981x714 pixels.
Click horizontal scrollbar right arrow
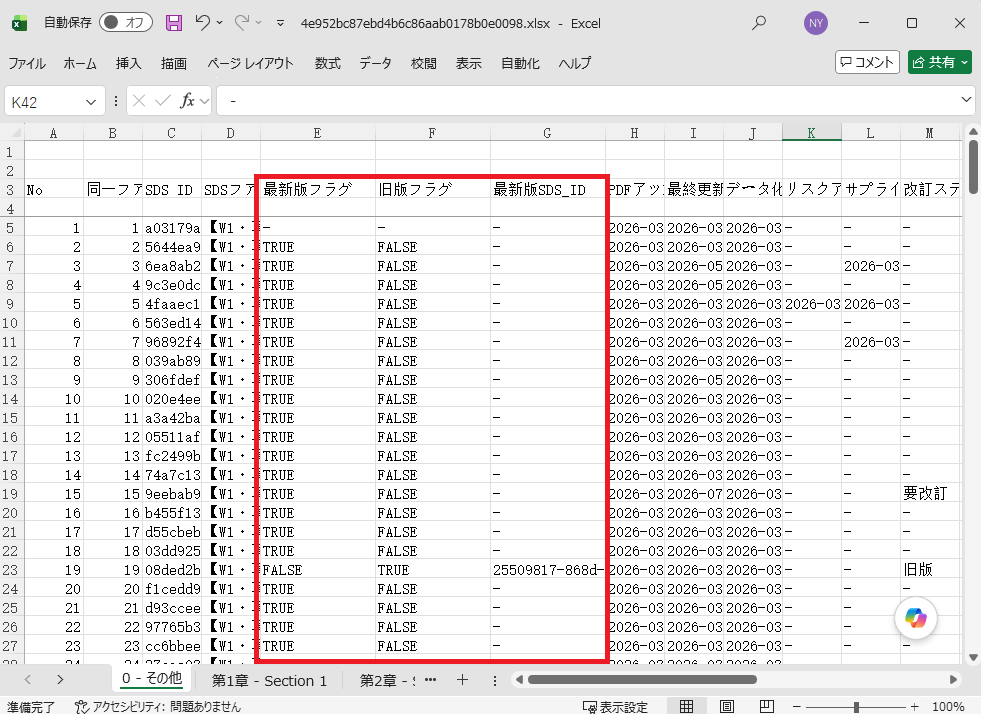953,680
